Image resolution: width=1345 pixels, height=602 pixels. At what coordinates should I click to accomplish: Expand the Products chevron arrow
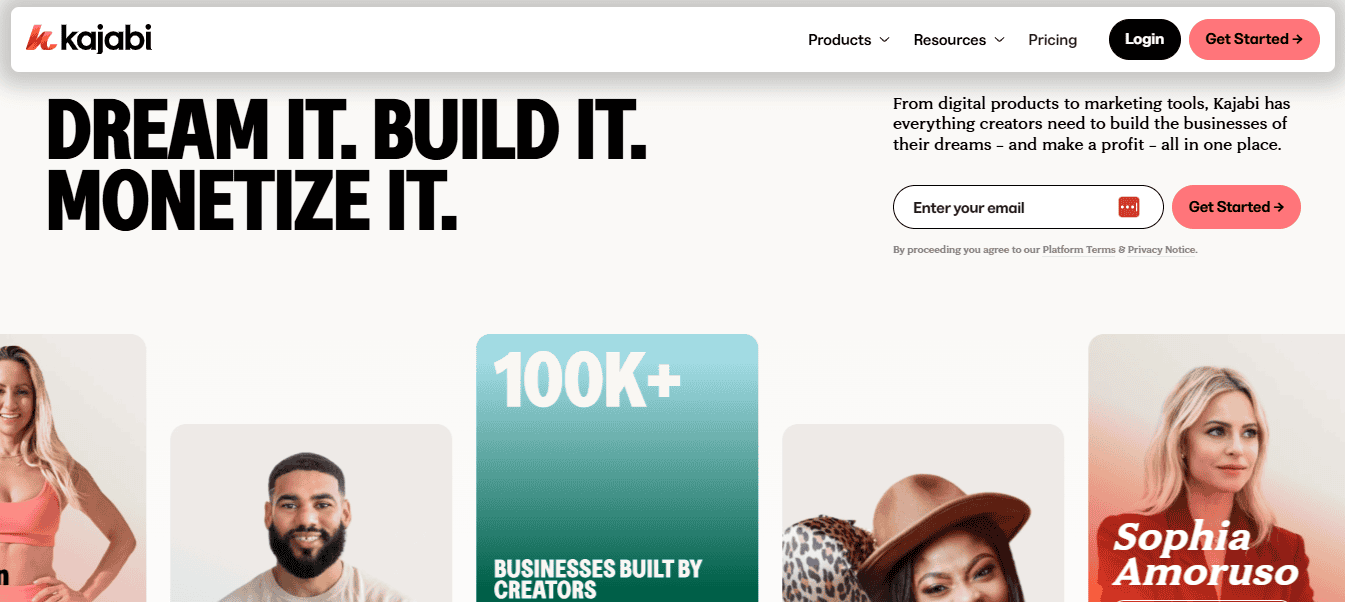click(x=884, y=40)
